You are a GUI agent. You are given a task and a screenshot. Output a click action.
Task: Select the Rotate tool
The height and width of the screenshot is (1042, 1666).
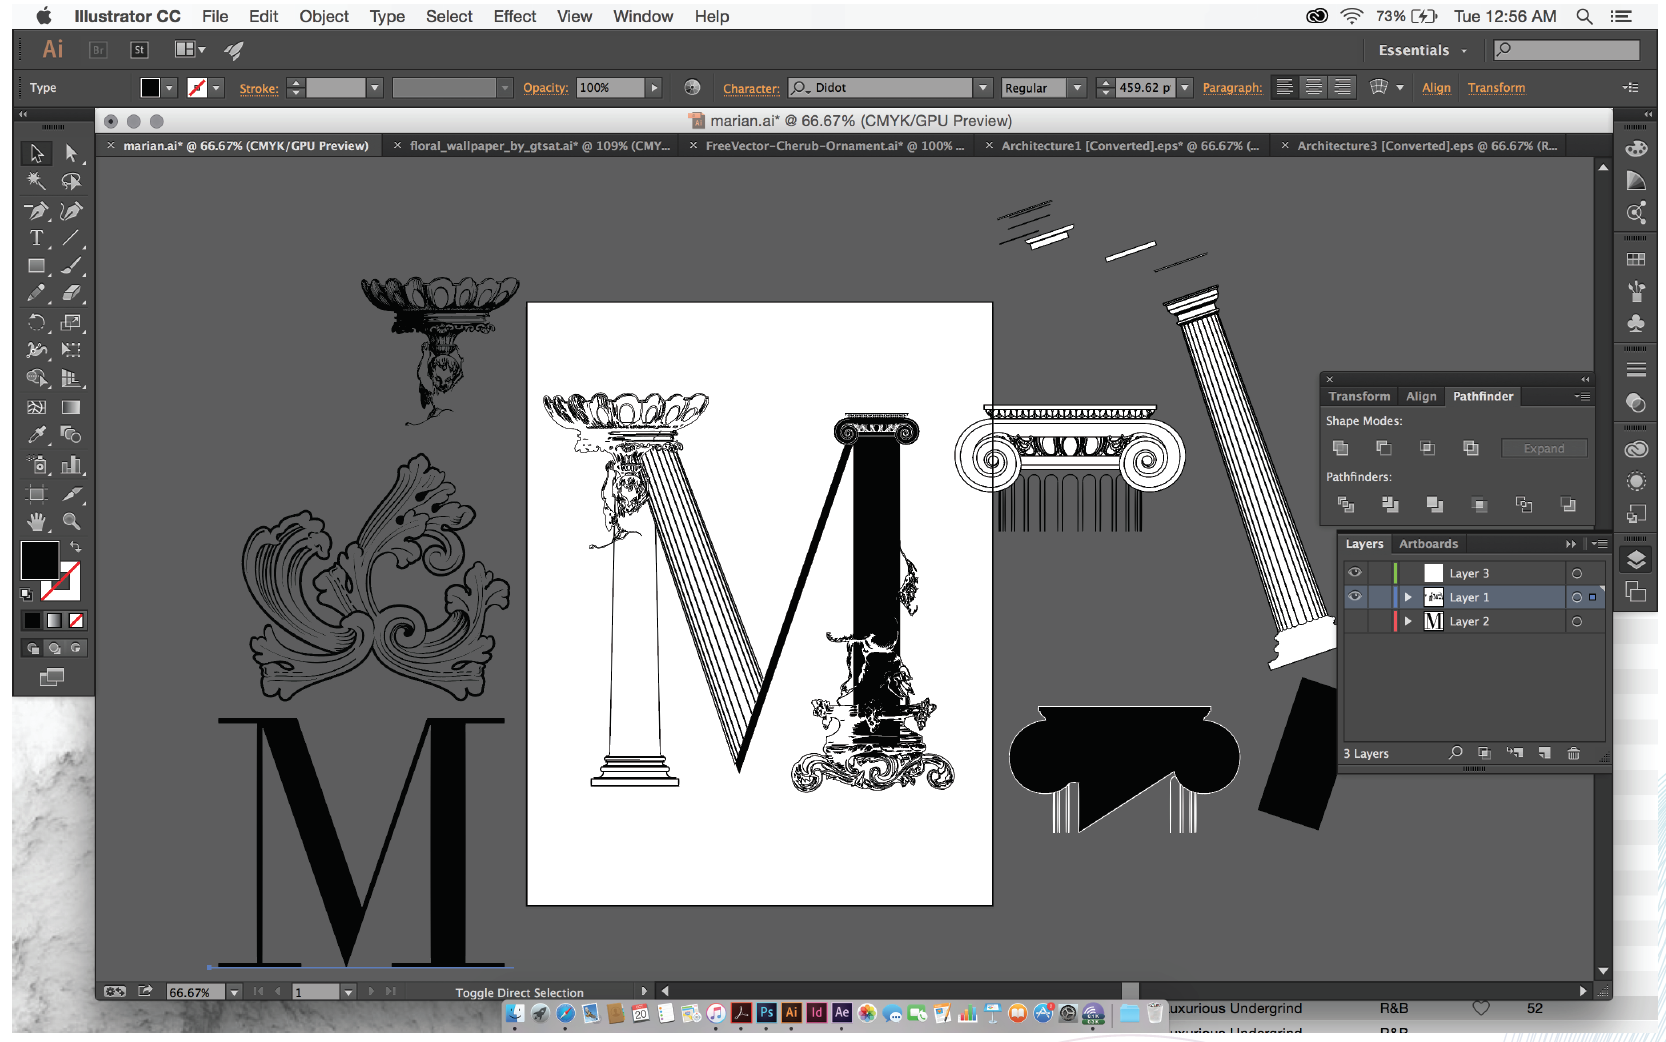tap(37, 322)
